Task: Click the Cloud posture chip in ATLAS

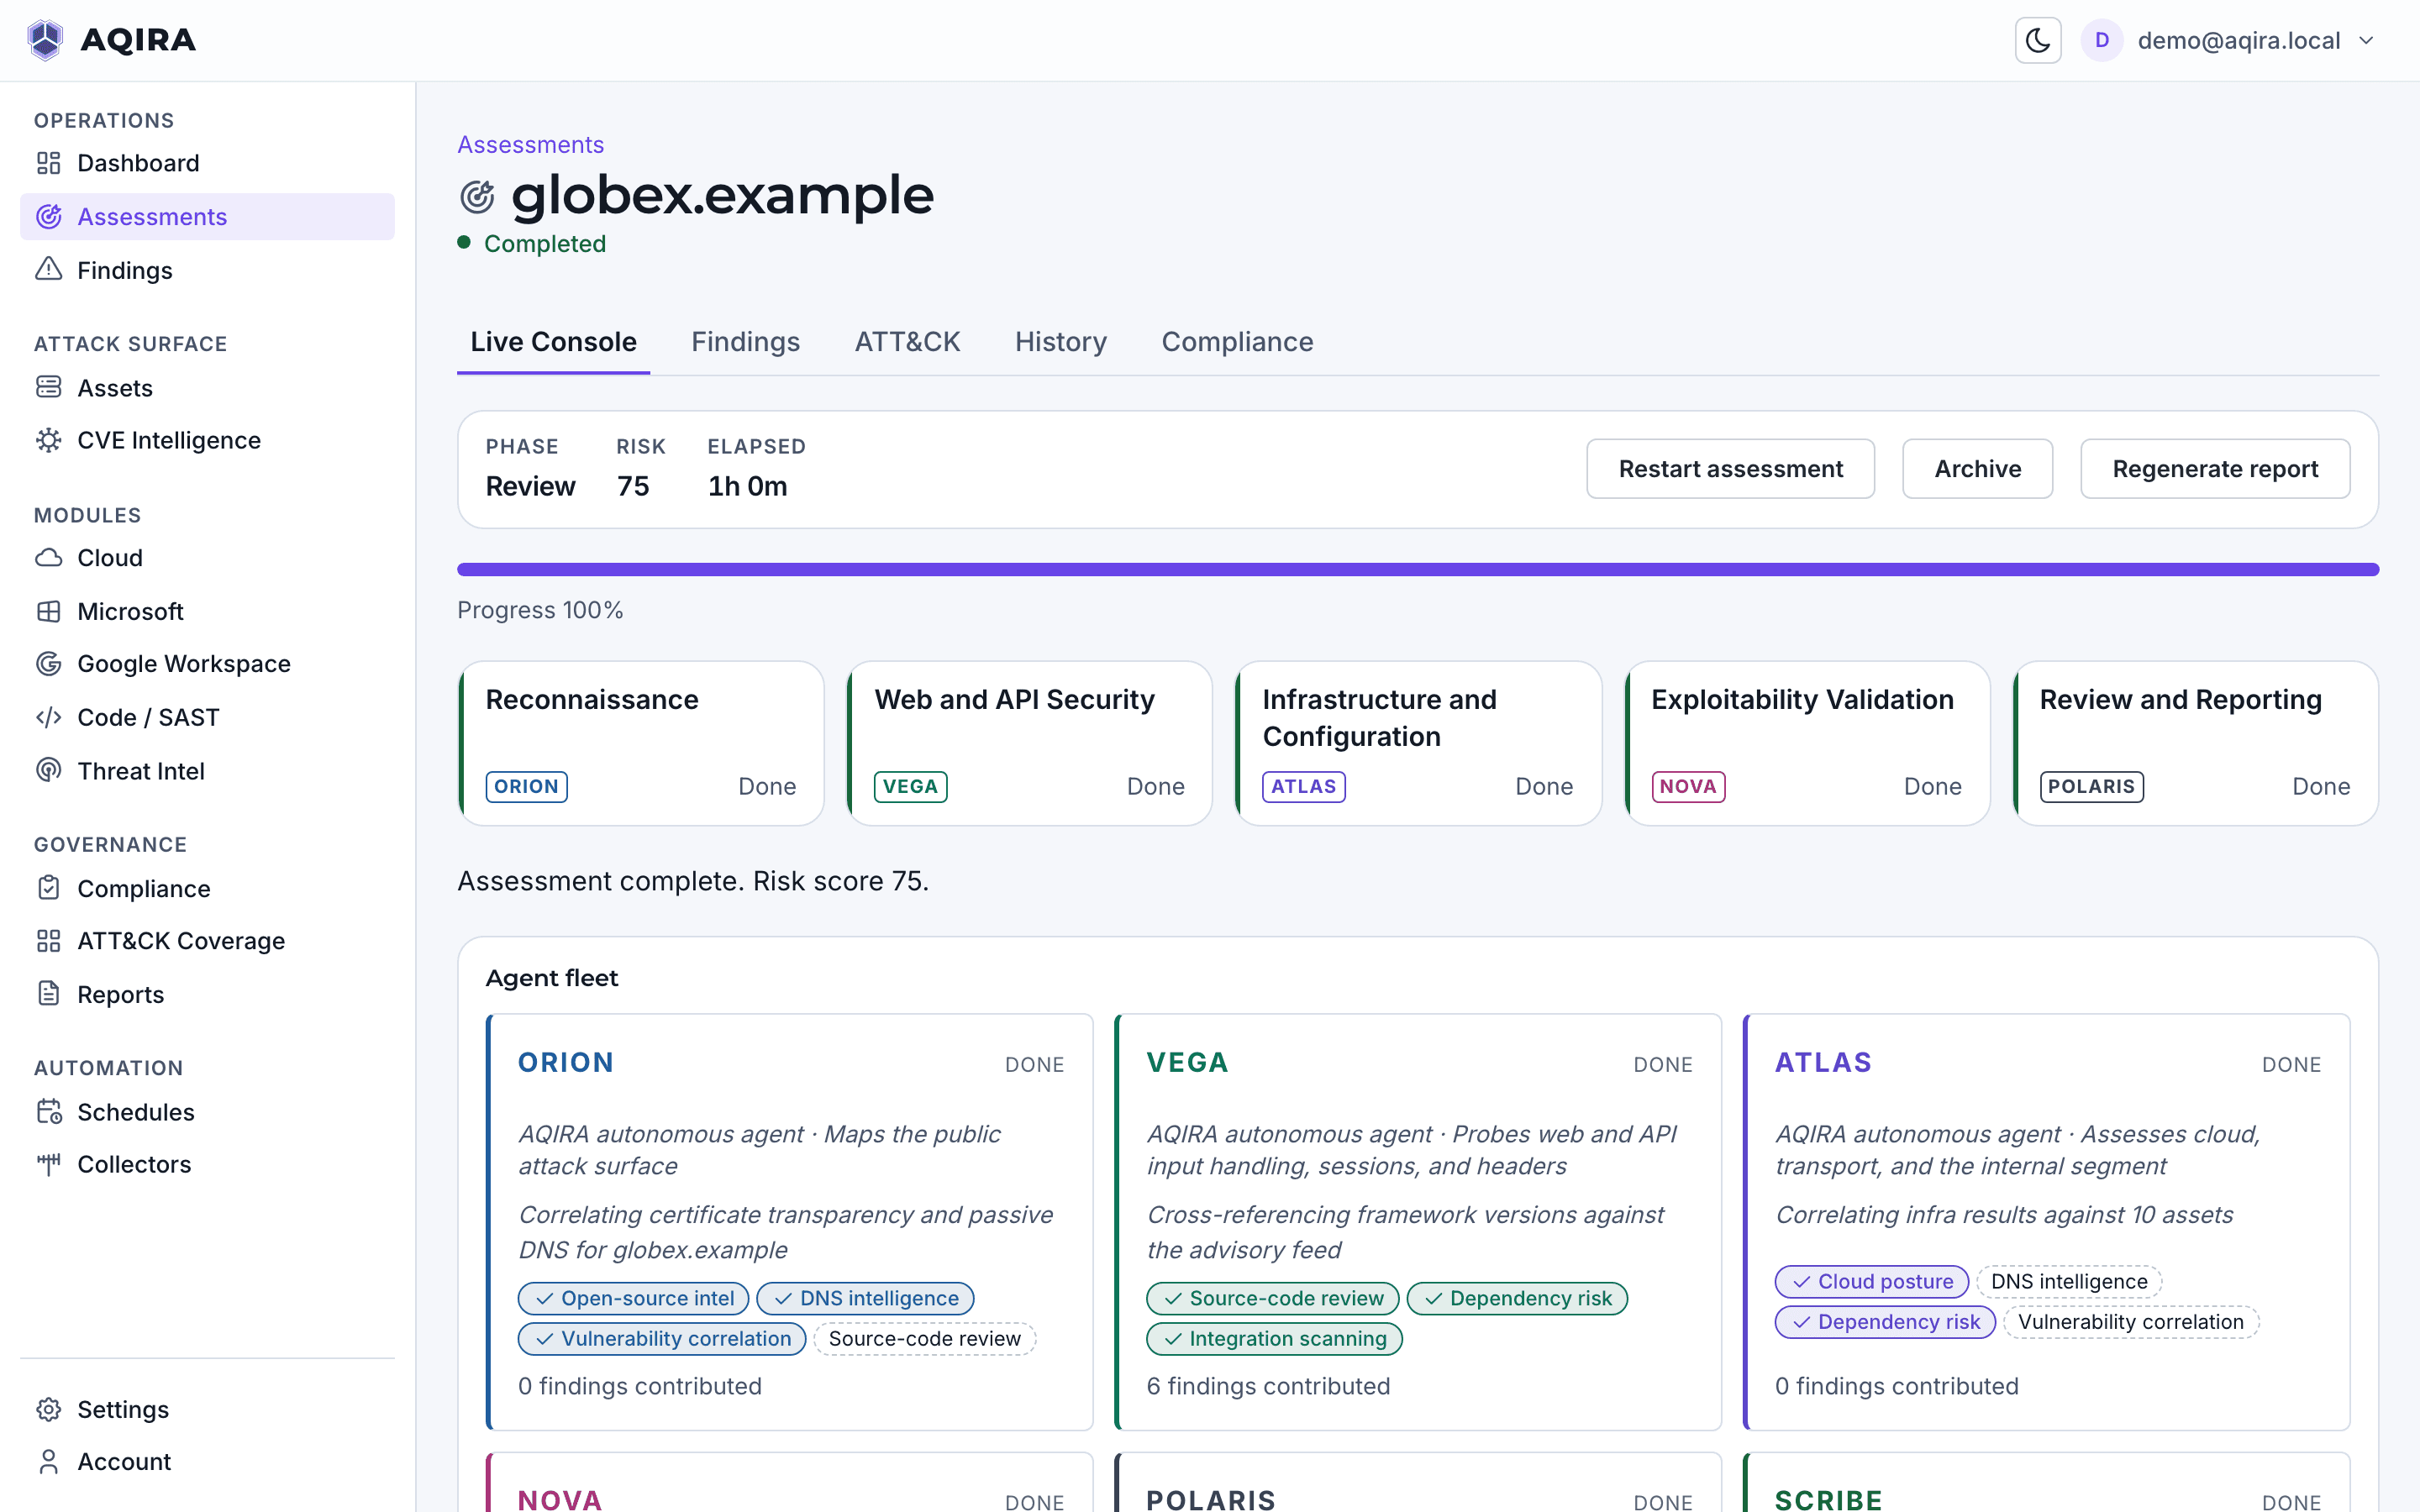Action: (x=1871, y=1281)
